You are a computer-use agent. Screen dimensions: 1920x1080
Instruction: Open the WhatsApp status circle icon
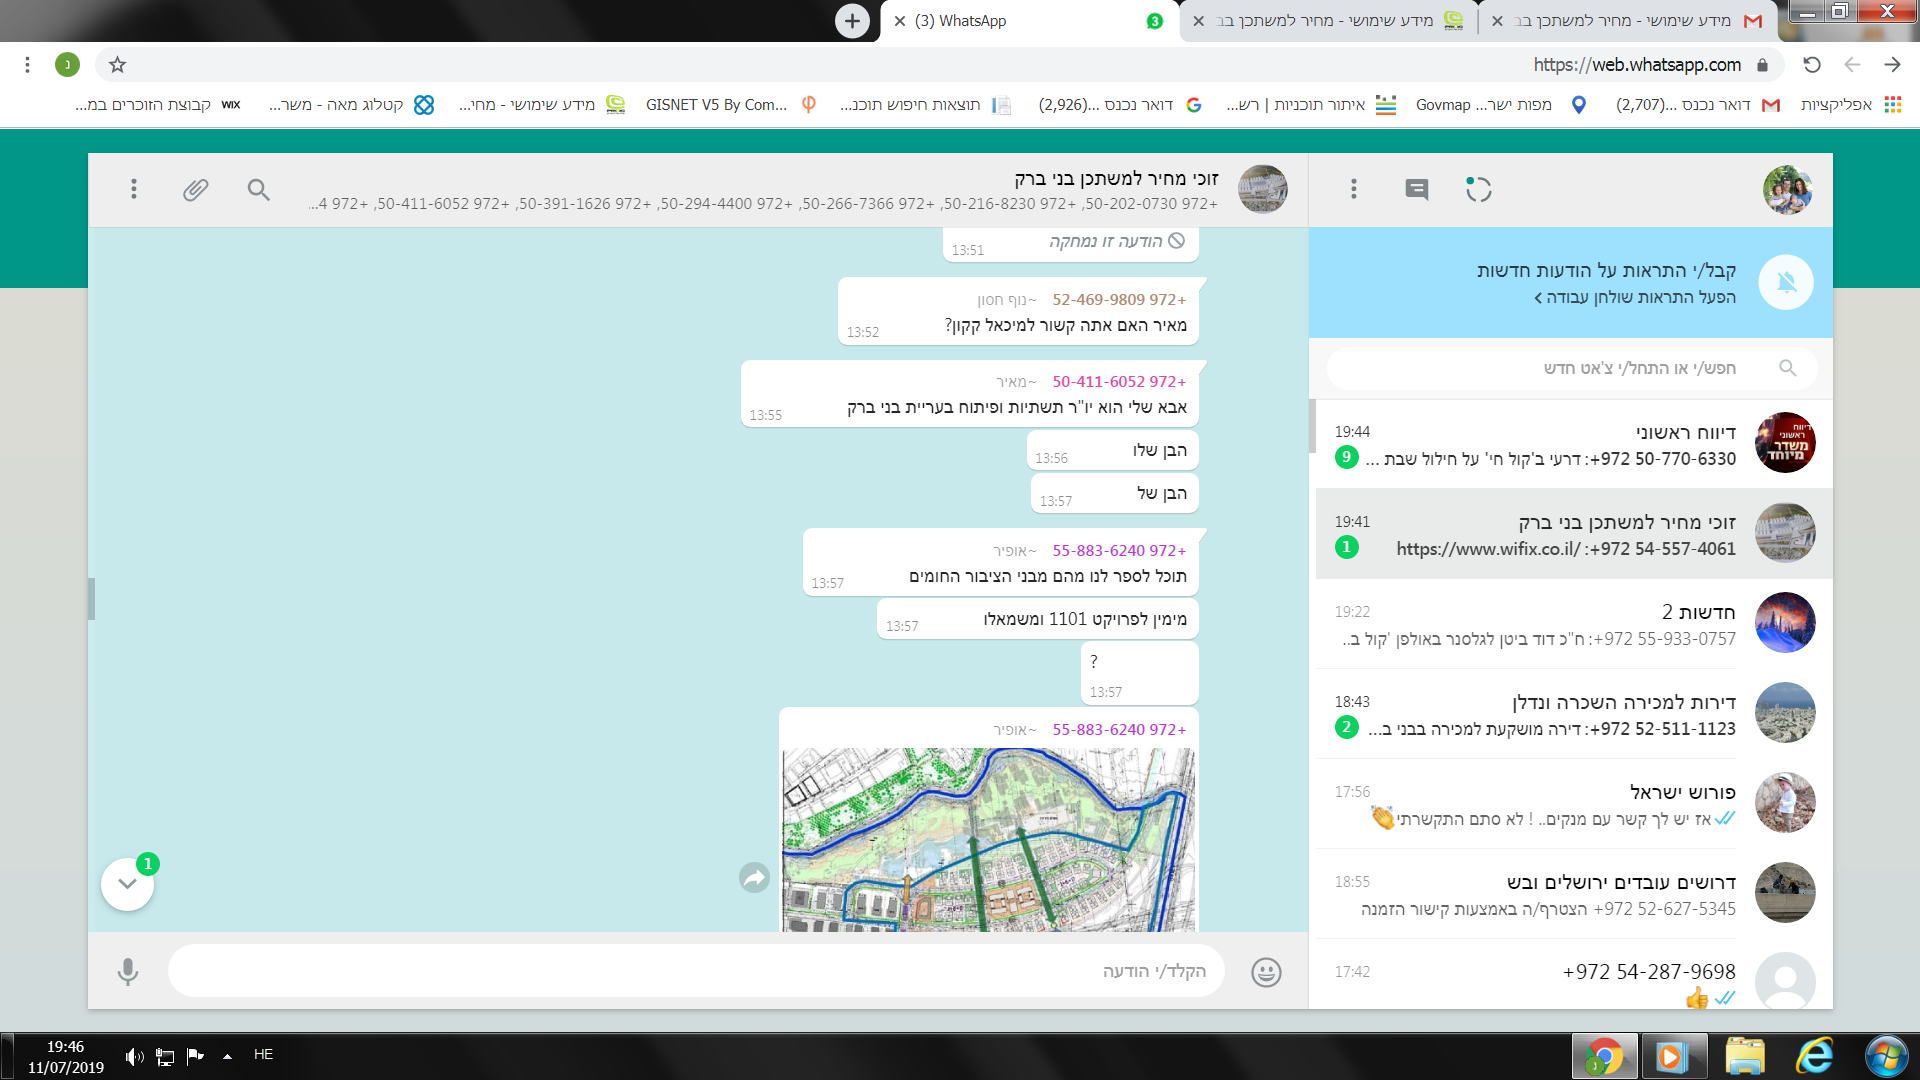click(1478, 189)
